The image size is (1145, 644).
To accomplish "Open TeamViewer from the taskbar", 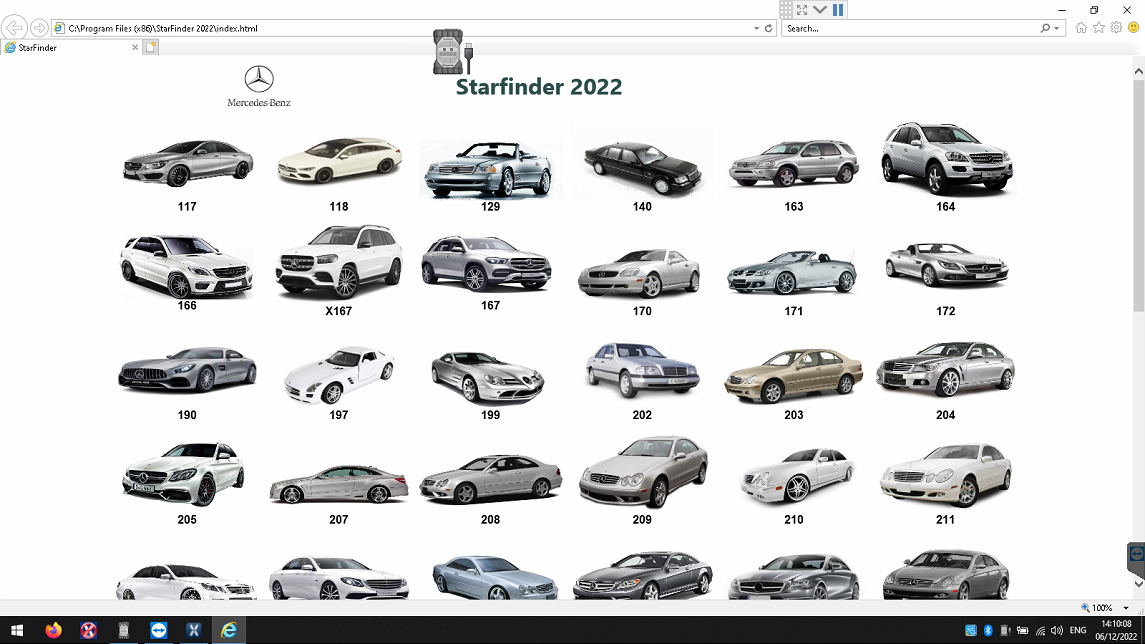I will (x=158, y=630).
